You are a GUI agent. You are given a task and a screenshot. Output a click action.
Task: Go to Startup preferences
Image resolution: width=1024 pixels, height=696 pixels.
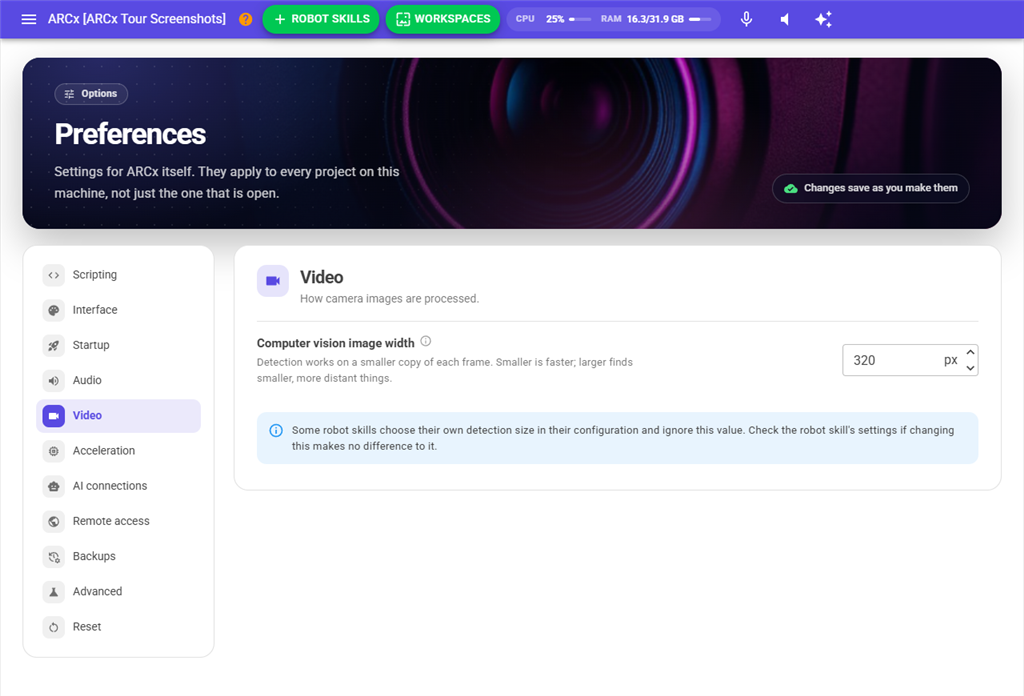(118, 345)
